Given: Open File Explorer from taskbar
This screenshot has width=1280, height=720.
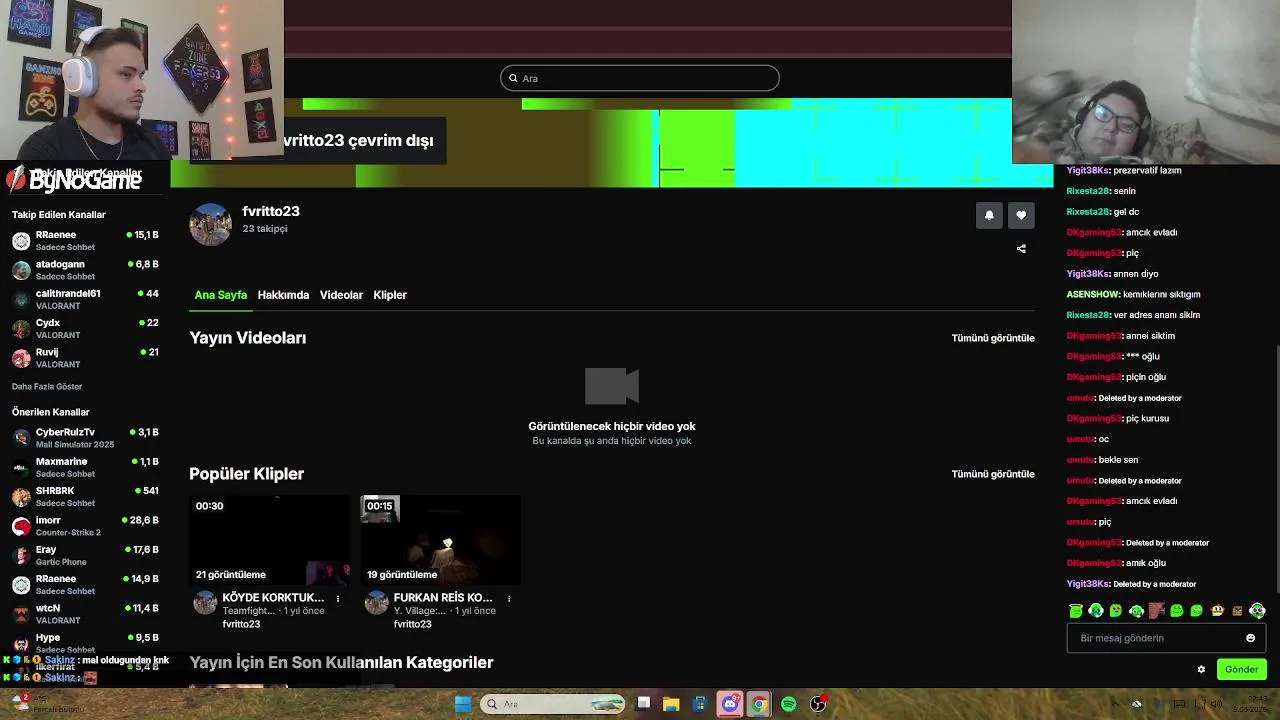Looking at the screenshot, I should point(671,704).
